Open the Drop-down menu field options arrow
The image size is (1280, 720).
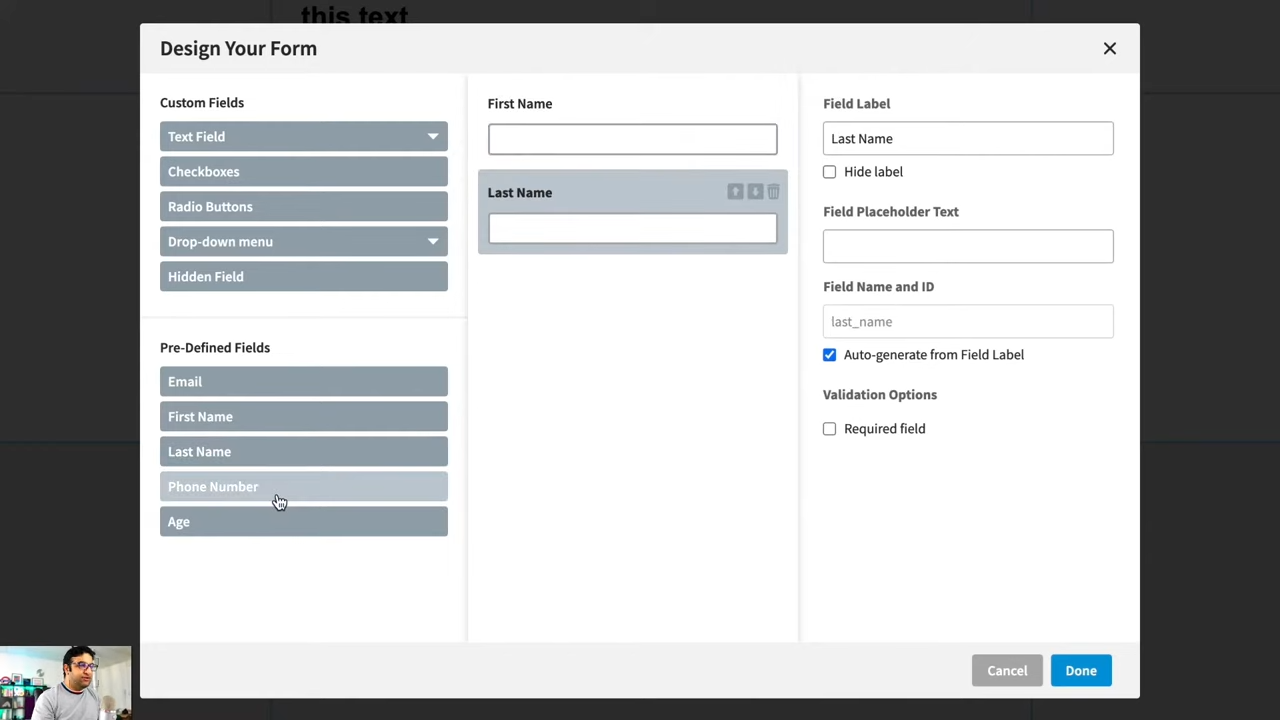click(432, 242)
